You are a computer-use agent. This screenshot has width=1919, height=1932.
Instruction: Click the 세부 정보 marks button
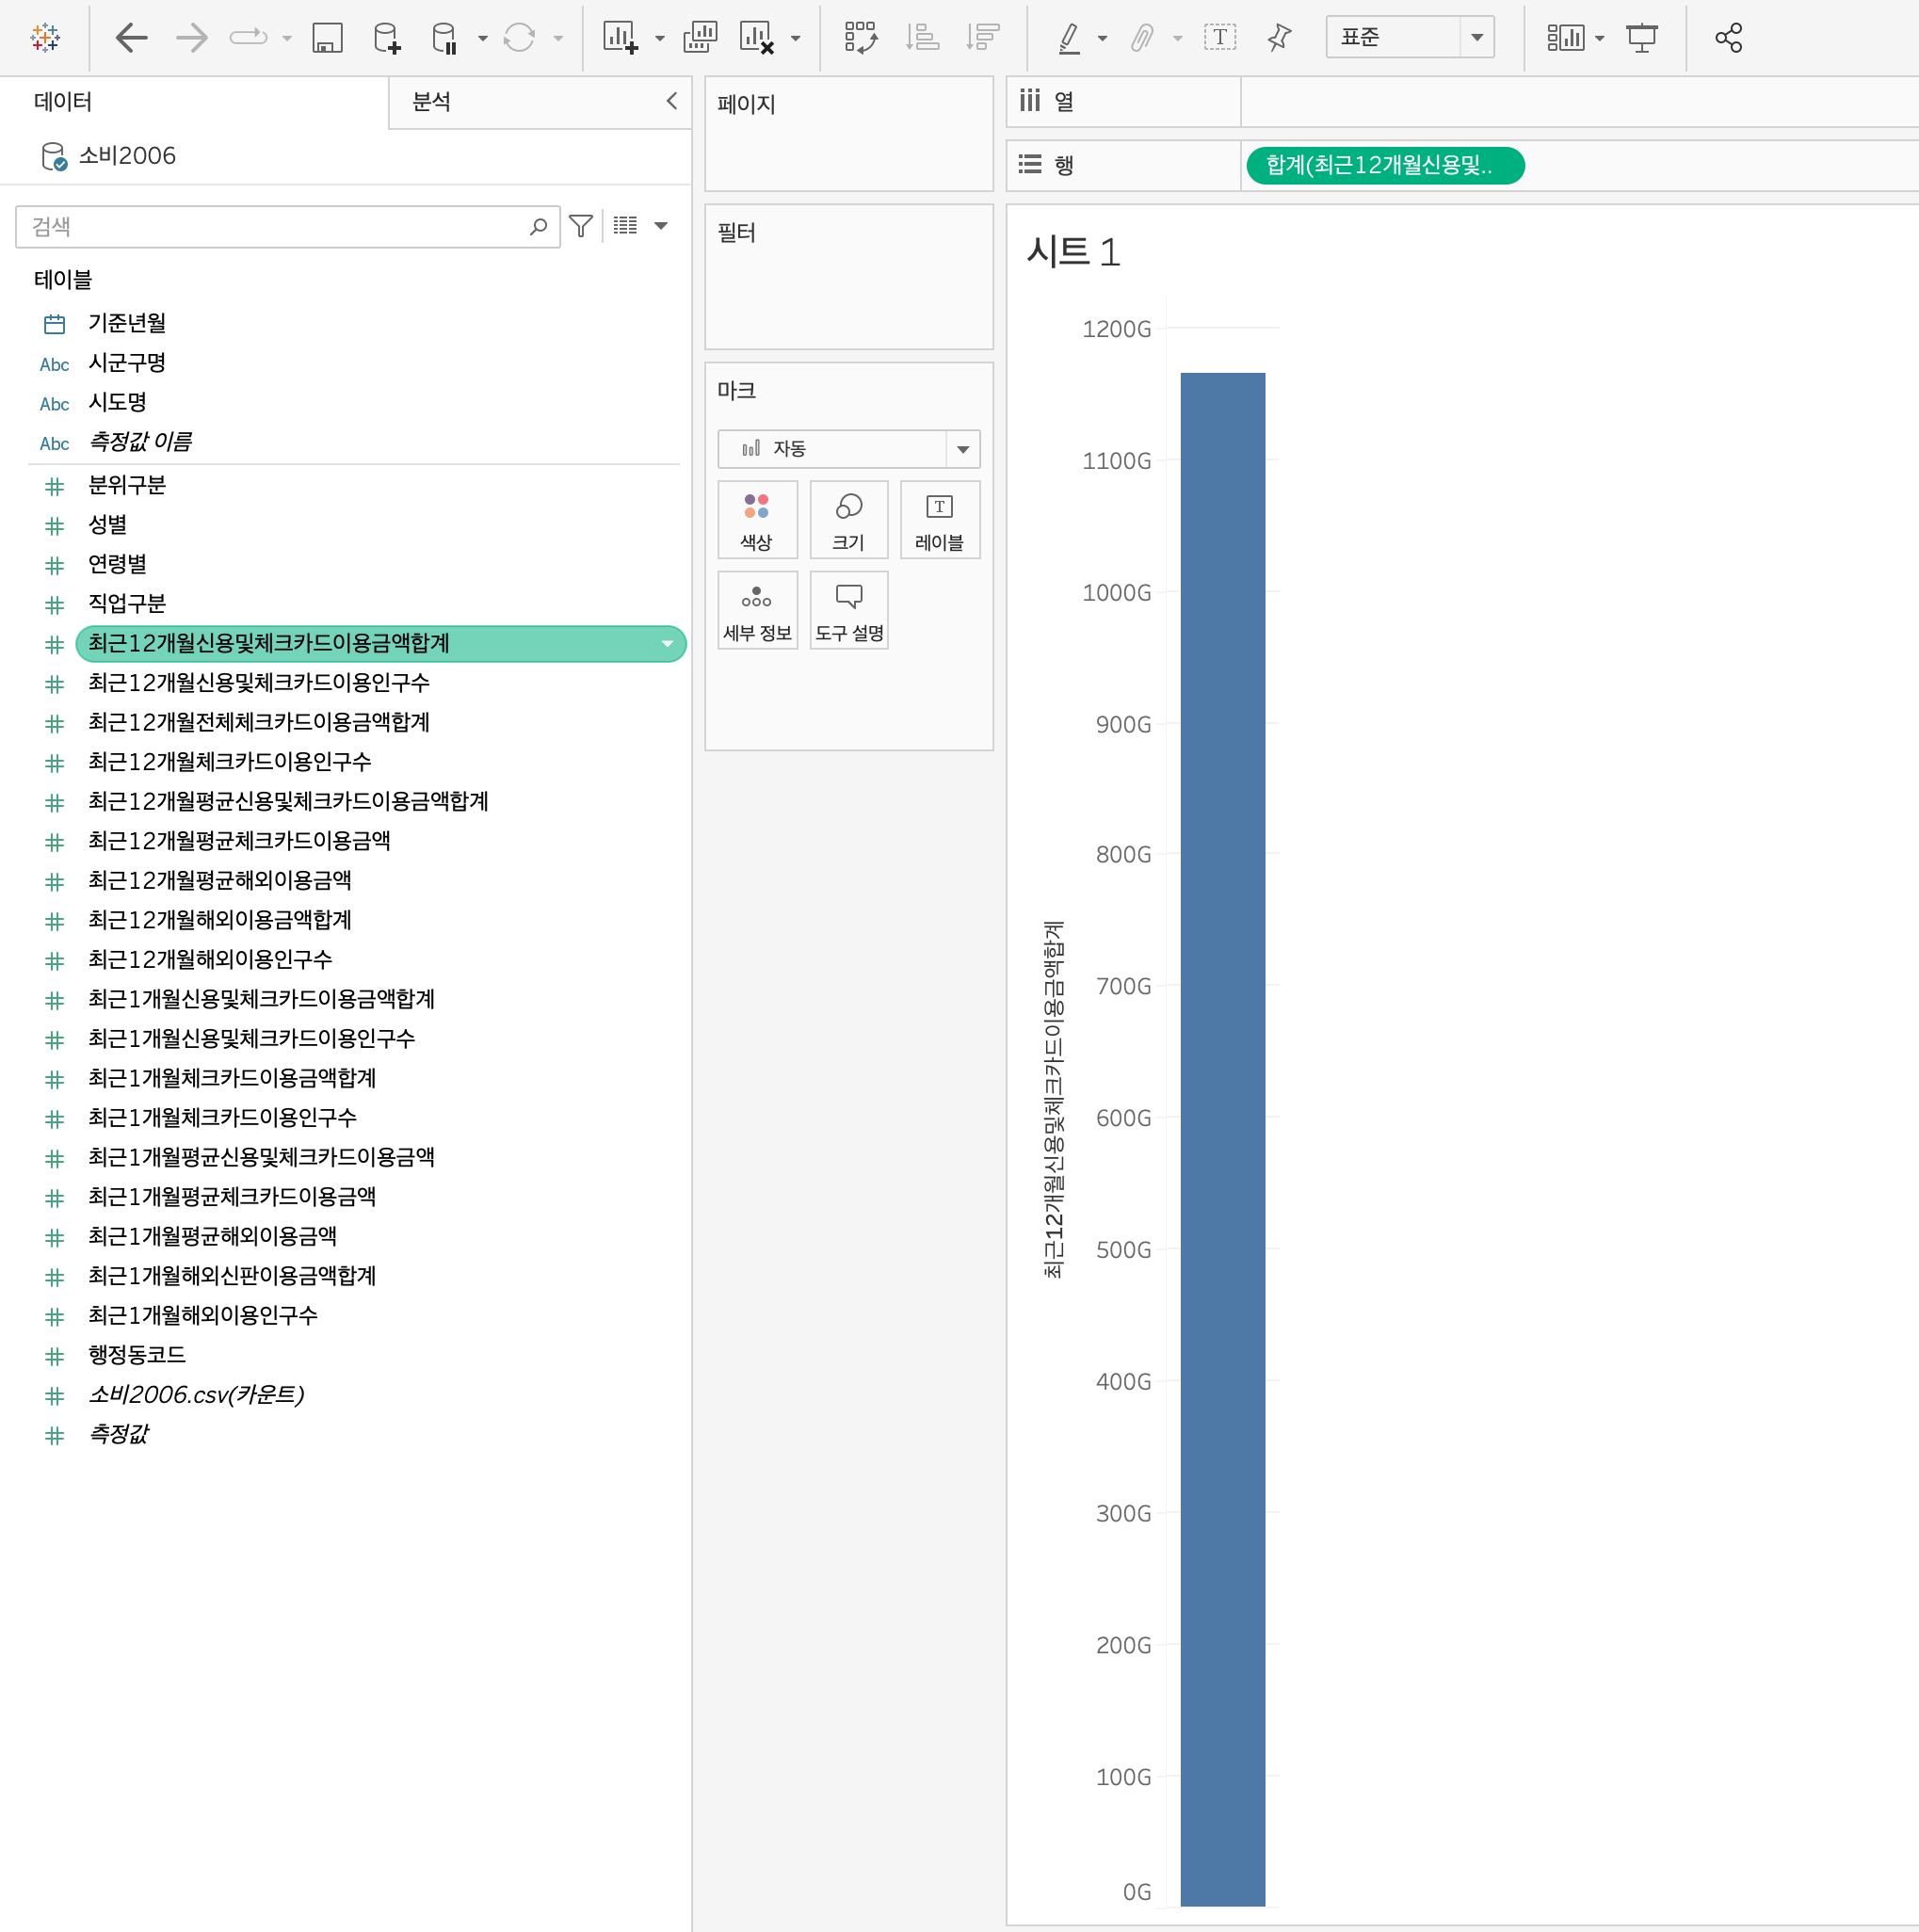coord(757,611)
